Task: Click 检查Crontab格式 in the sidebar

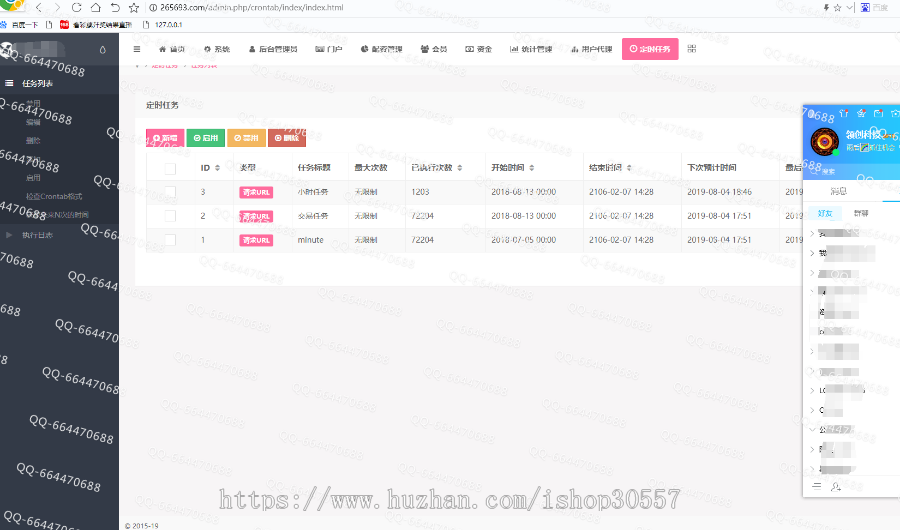Action: (x=54, y=196)
